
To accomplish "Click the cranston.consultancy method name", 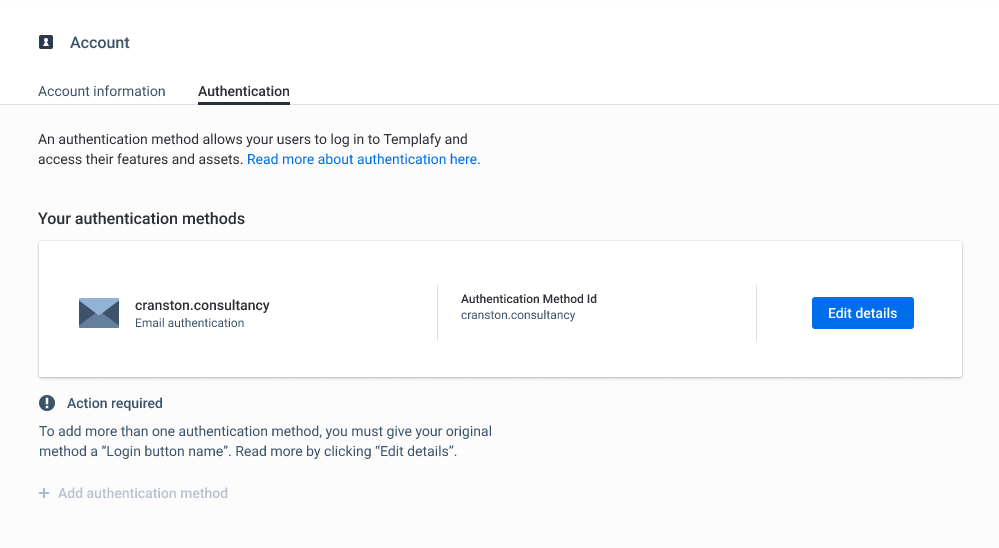I will point(202,305).
